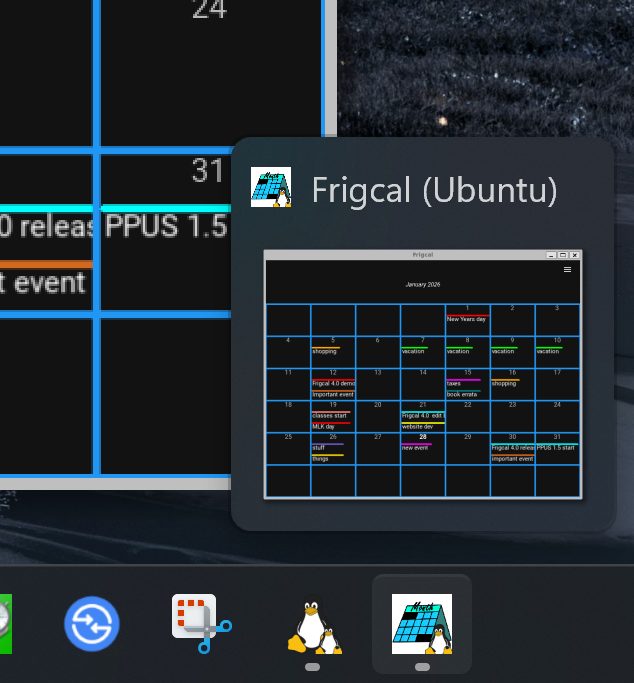This screenshot has height=683, width=634.
Task: Click the Frigcal calendar icon in the shelf
Action: (x=422, y=624)
